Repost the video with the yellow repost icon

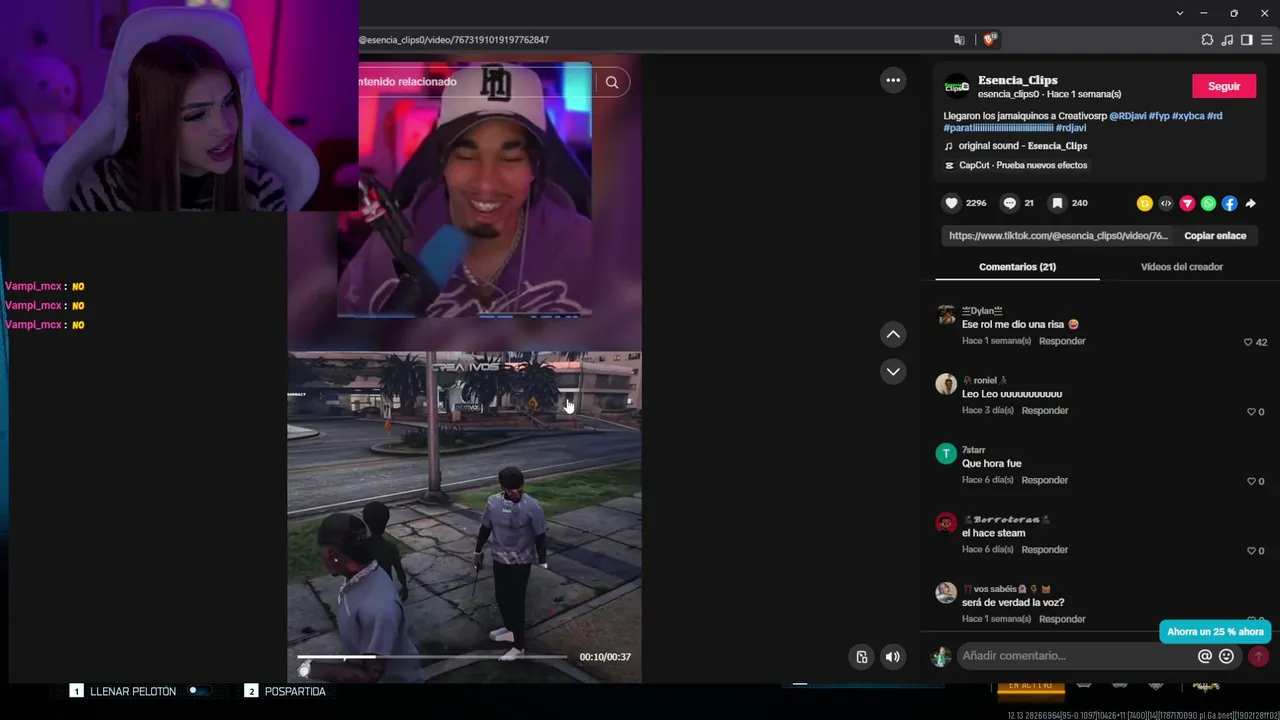click(1144, 203)
